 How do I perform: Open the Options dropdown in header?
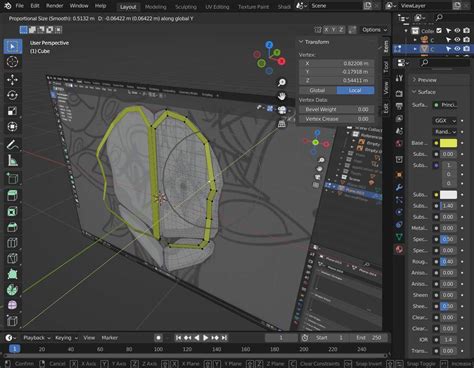coord(375,30)
